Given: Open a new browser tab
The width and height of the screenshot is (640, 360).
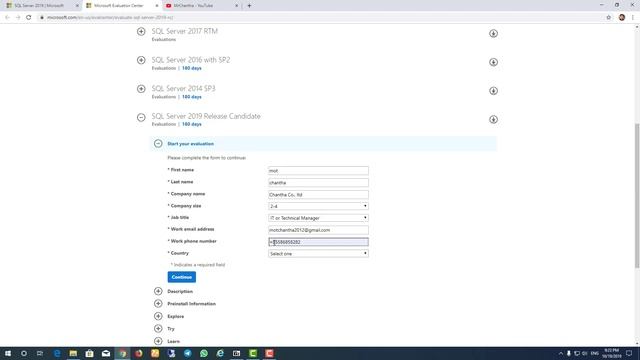Looking at the screenshot, I should coord(249,6).
